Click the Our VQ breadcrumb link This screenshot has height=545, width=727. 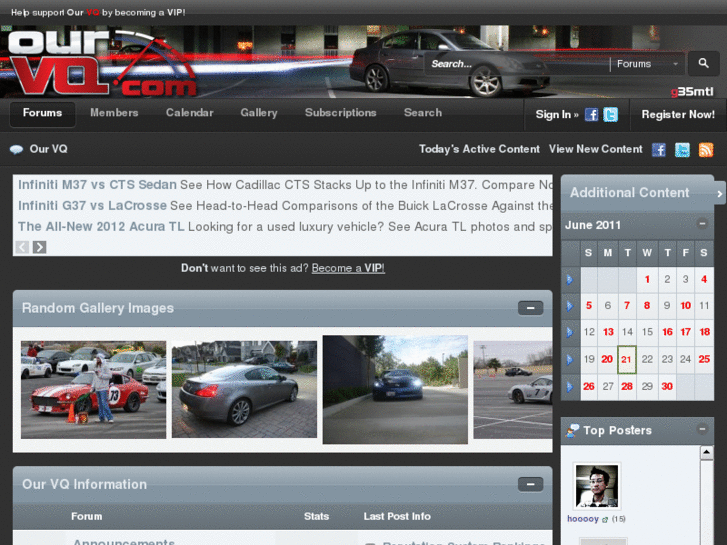click(x=48, y=149)
